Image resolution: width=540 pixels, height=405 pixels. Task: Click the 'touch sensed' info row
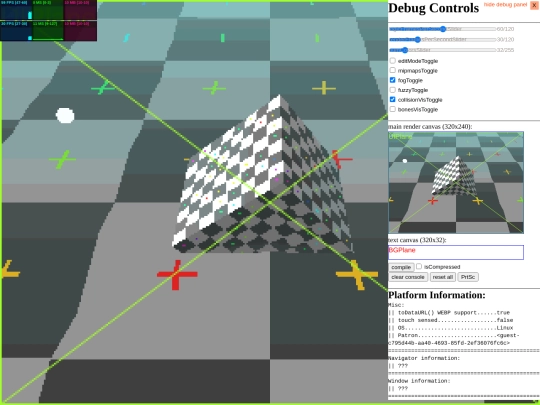click(451, 320)
